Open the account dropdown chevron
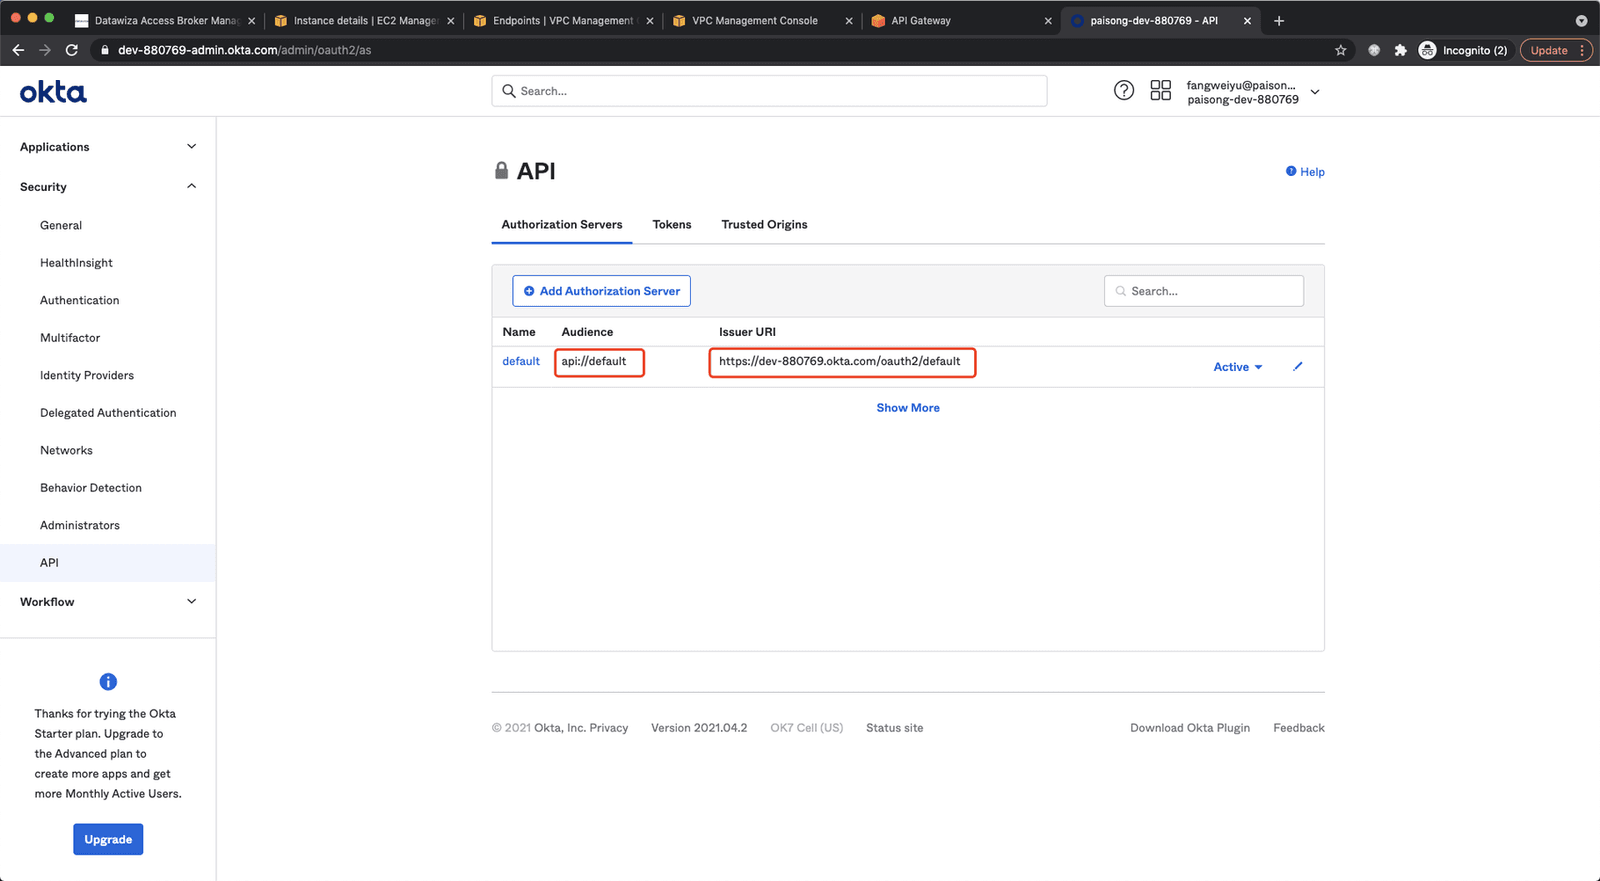The image size is (1600, 881). pos(1315,92)
